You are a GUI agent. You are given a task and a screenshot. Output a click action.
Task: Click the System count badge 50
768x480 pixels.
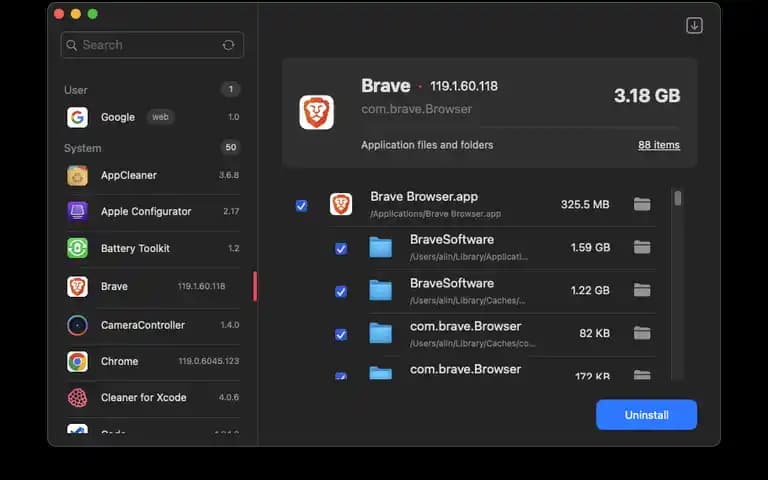tap(231, 147)
